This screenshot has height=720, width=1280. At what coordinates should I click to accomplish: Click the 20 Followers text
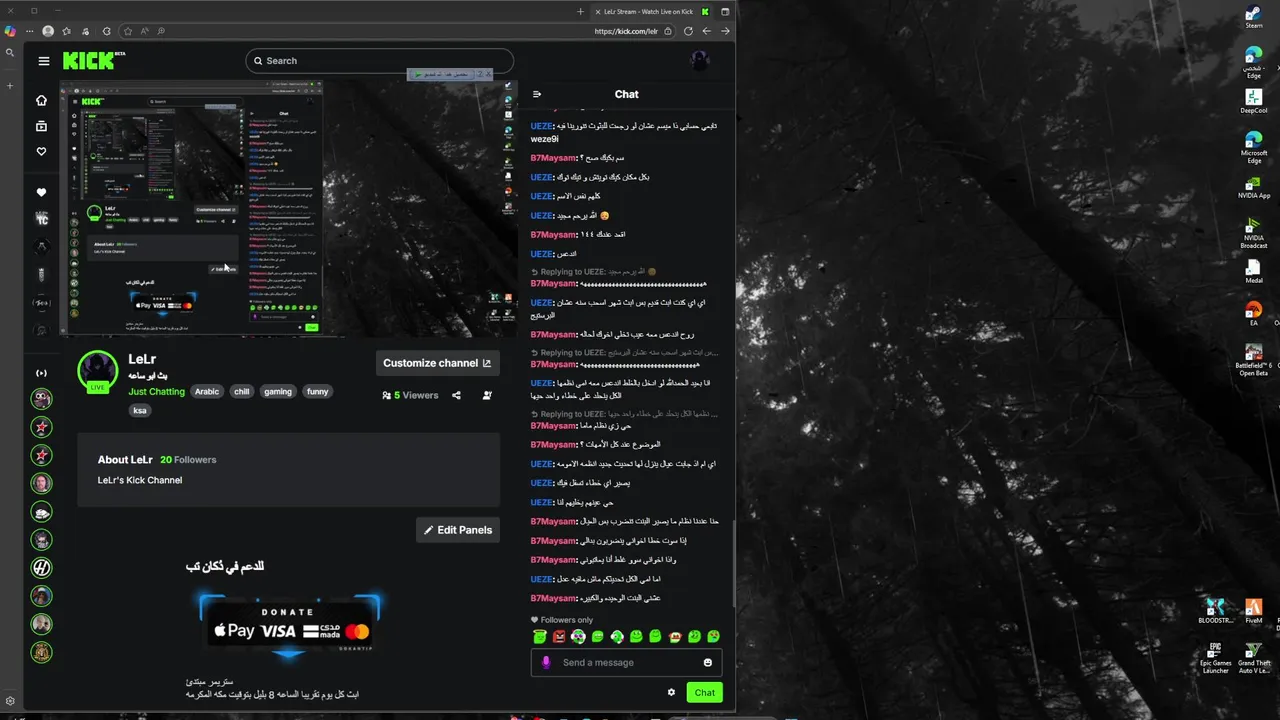pos(188,460)
